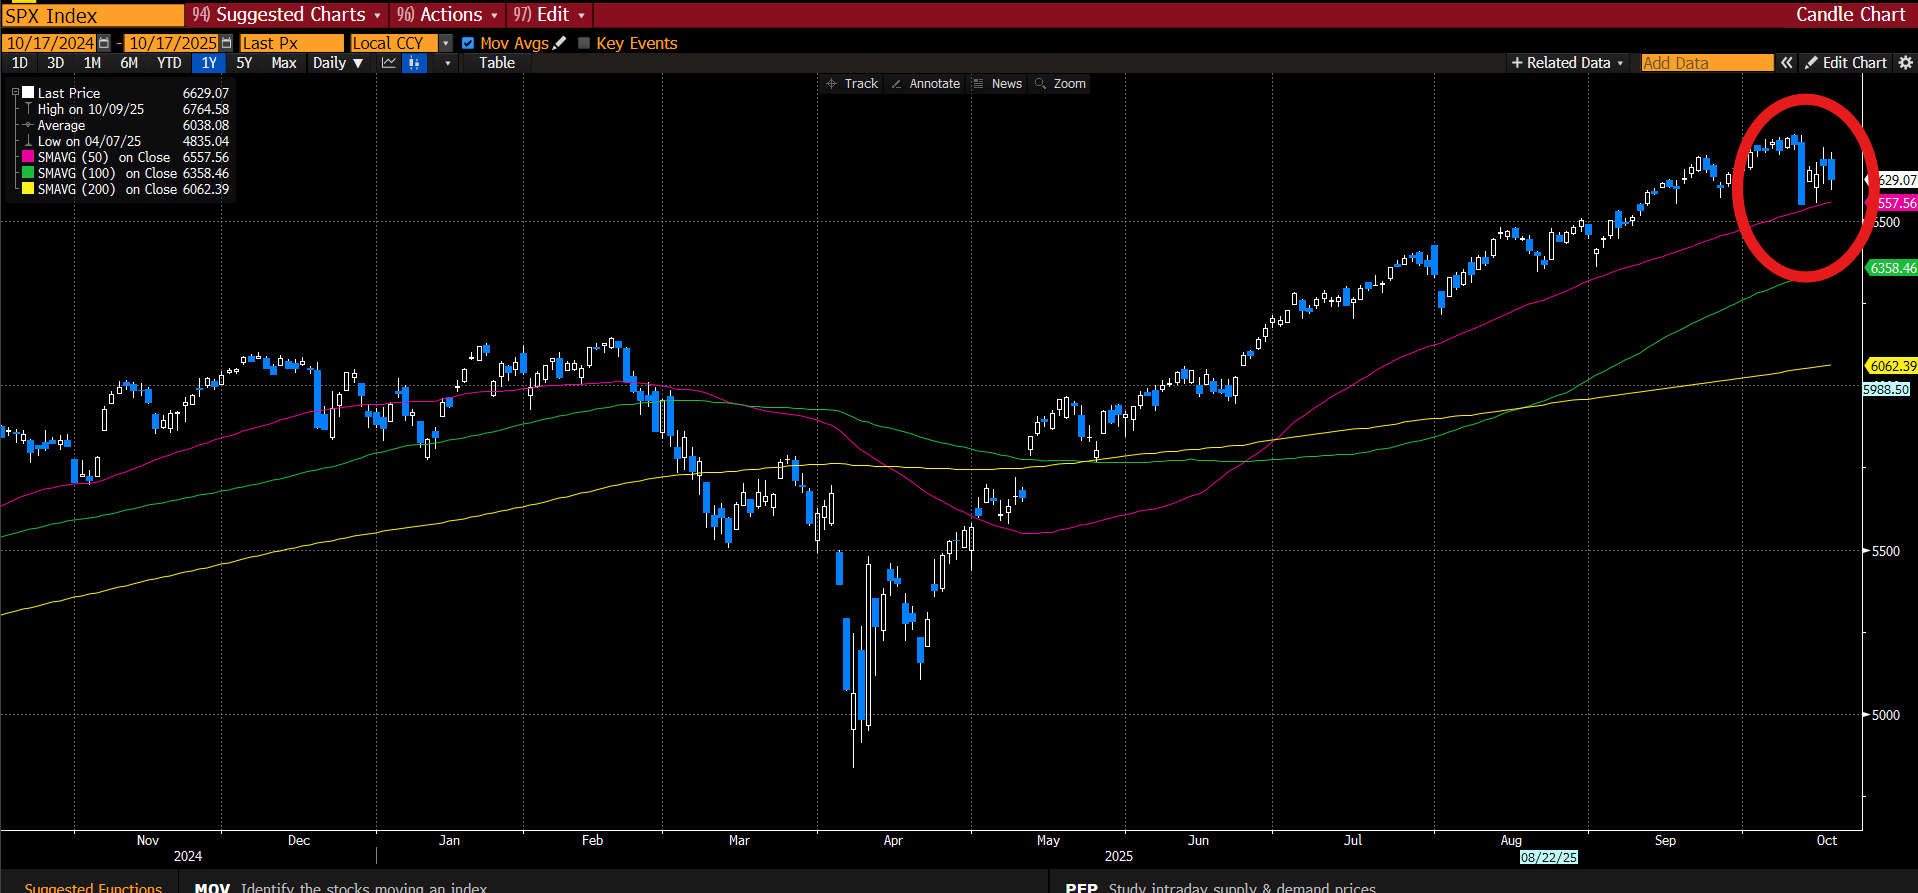The image size is (1918, 893).
Task: Switch to line chart type icon
Action: [389, 63]
